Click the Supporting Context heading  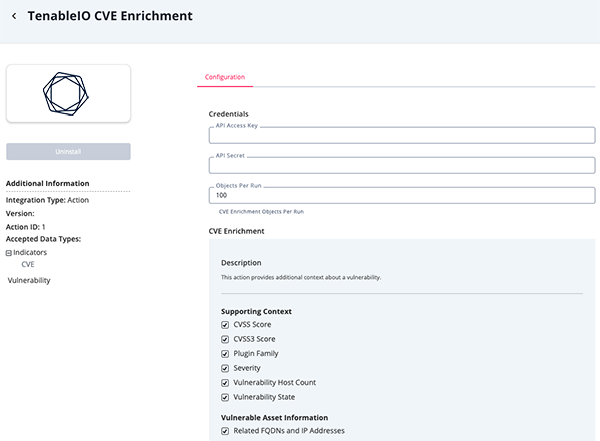256,312
